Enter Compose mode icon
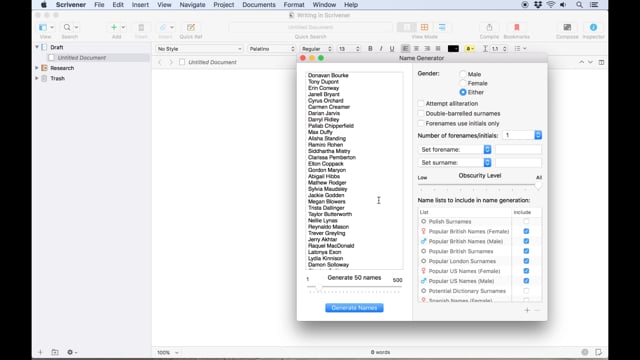The width and height of the screenshot is (640, 360). [567, 27]
